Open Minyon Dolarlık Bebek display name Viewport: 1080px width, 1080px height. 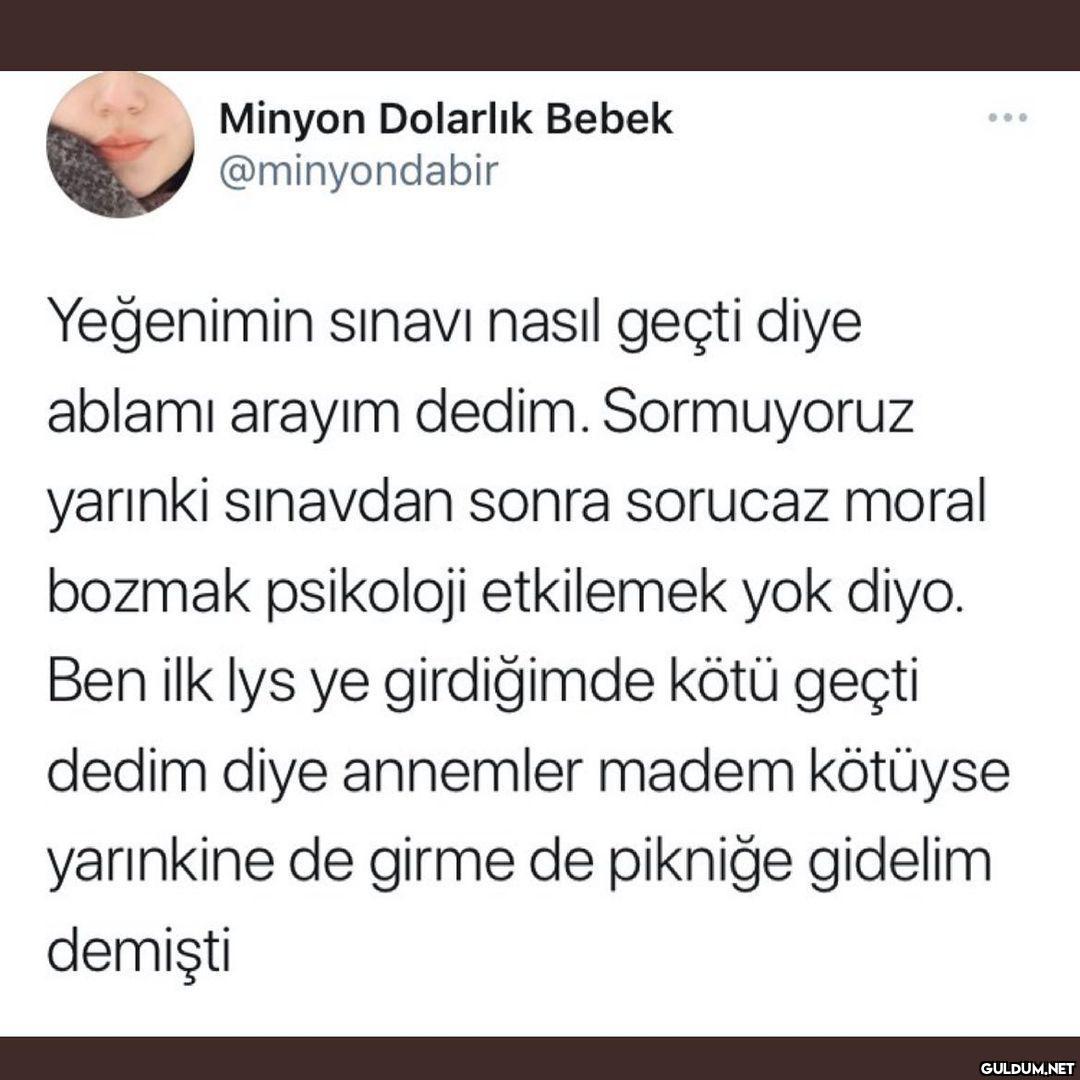click(446, 119)
